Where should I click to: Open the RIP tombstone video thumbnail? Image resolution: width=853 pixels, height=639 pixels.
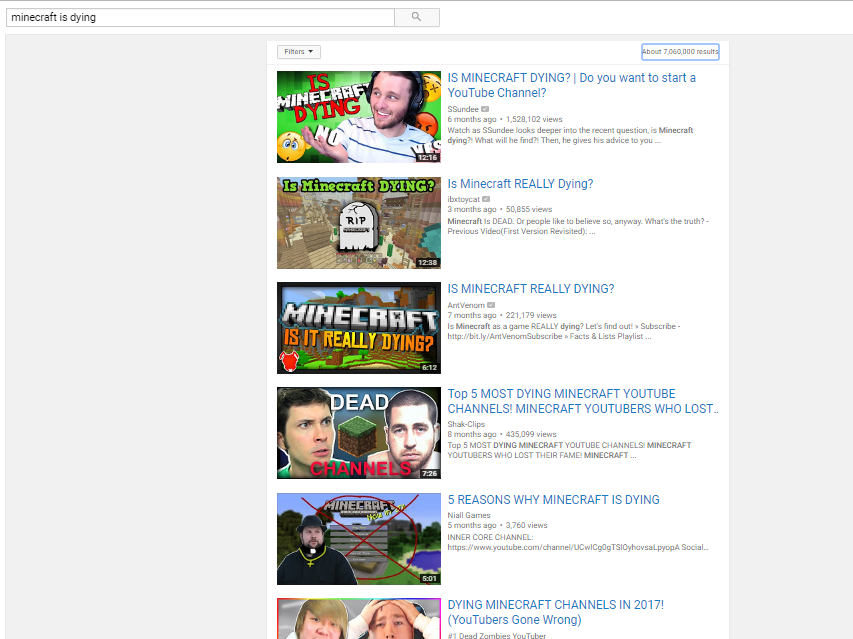[359, 223]
